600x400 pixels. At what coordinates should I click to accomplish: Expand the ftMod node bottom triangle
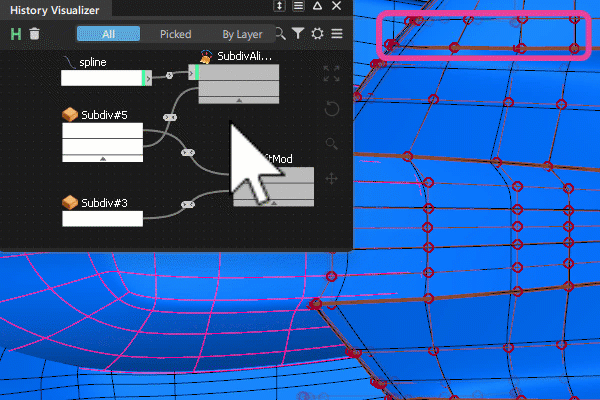point(274,203)
